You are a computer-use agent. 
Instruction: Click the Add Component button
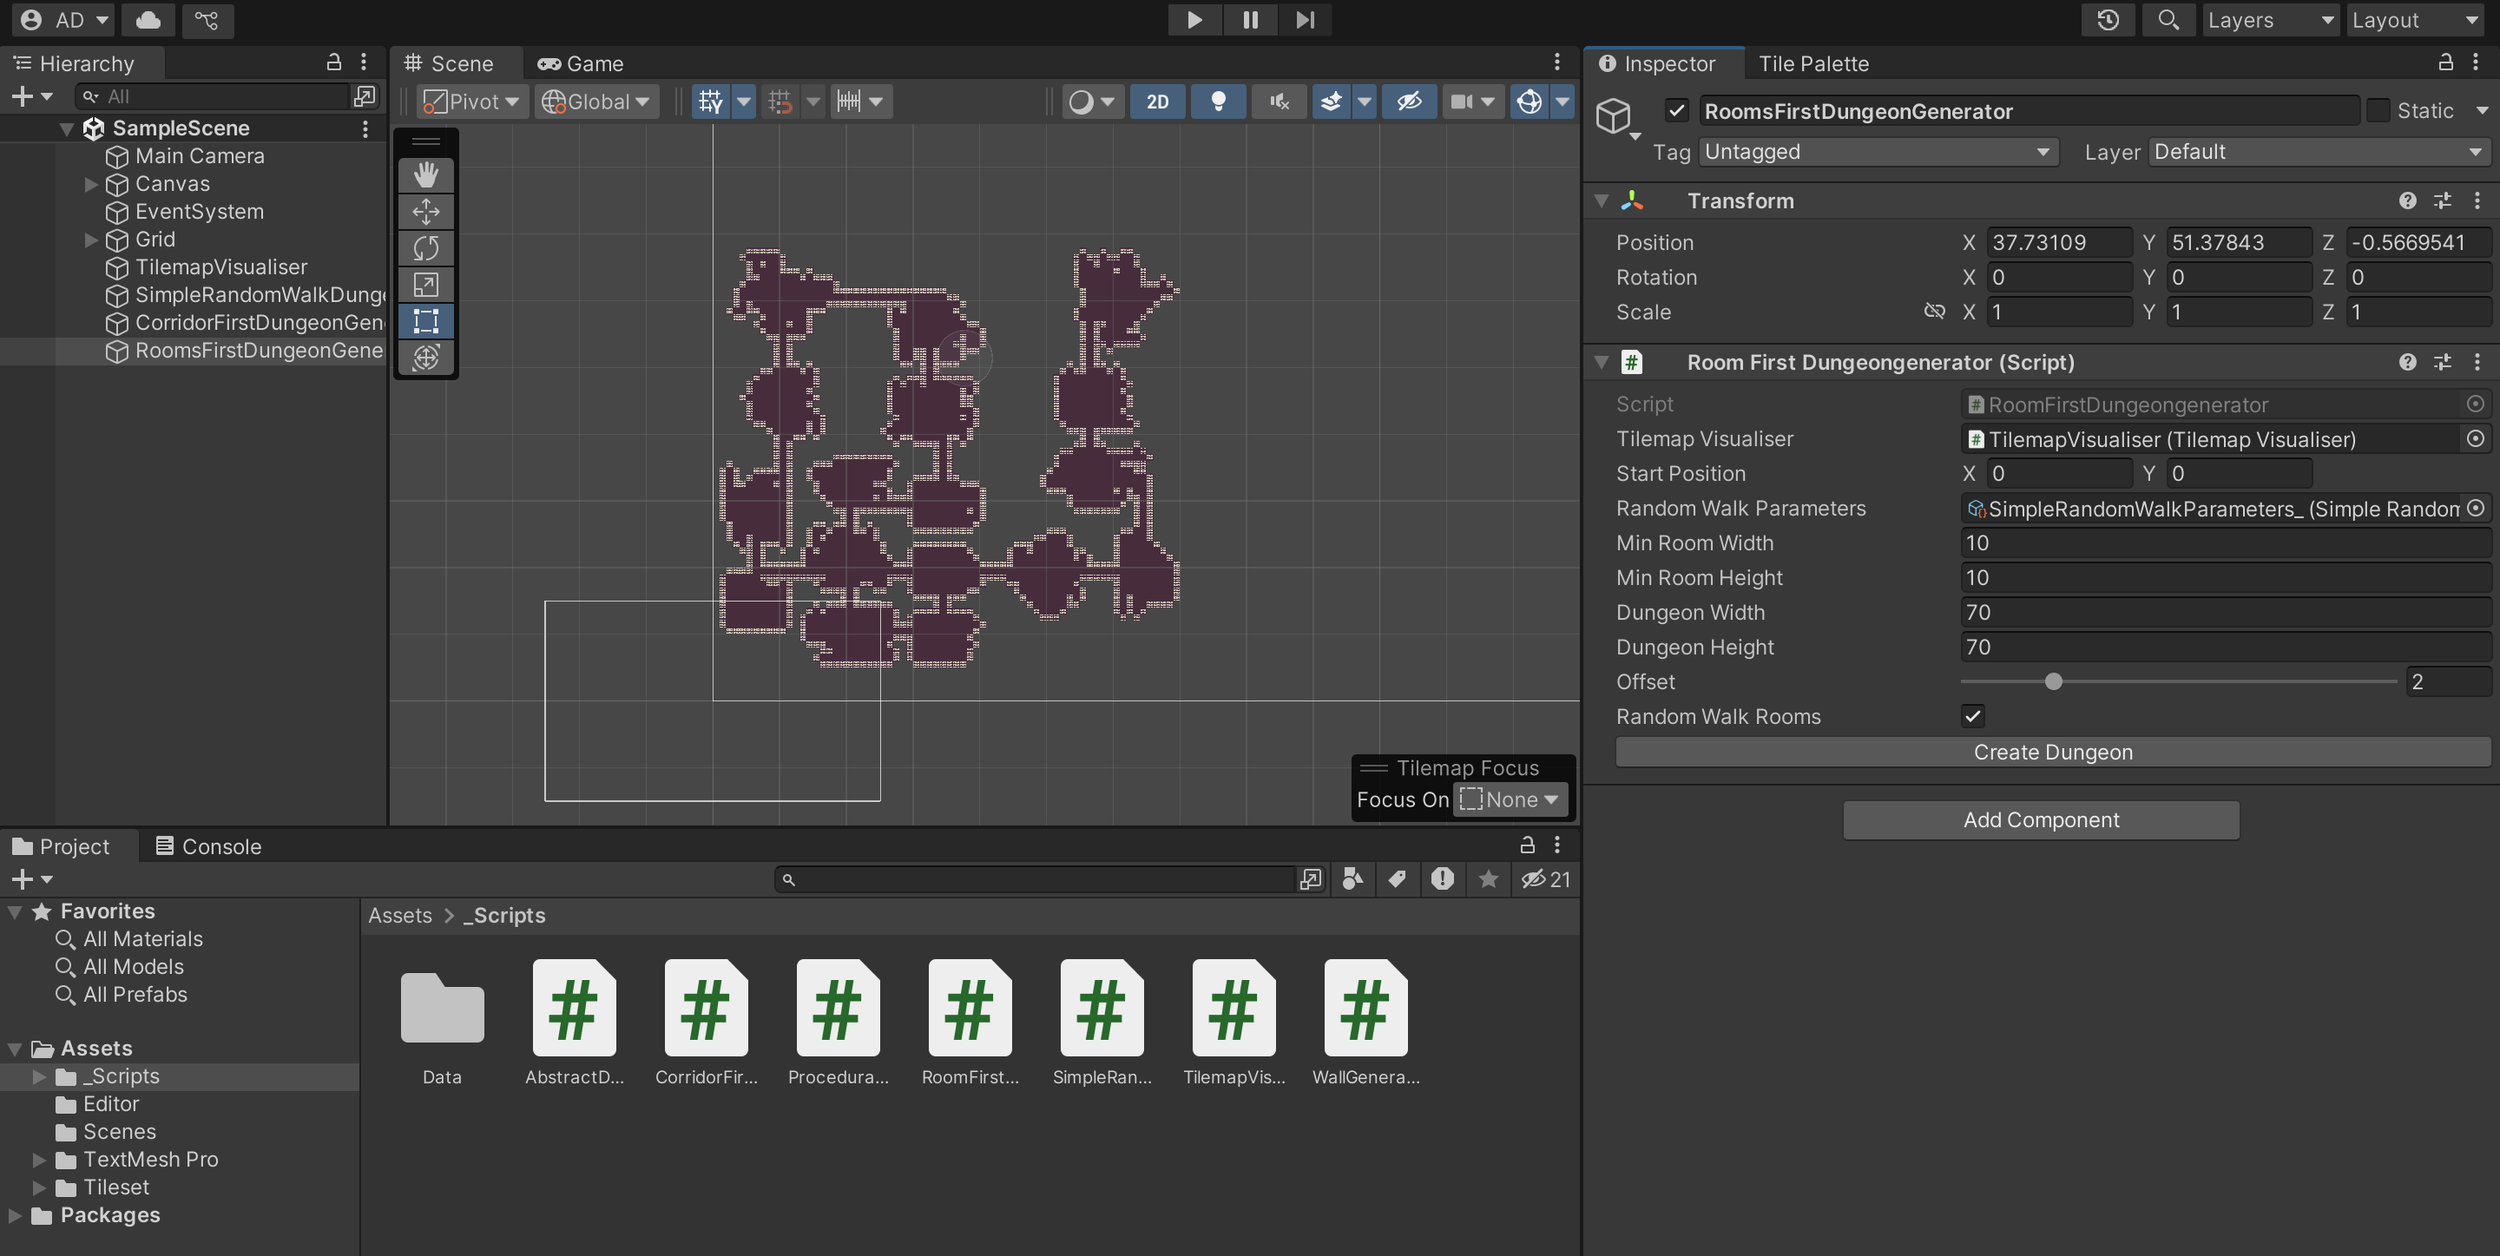coord(2041,820)
